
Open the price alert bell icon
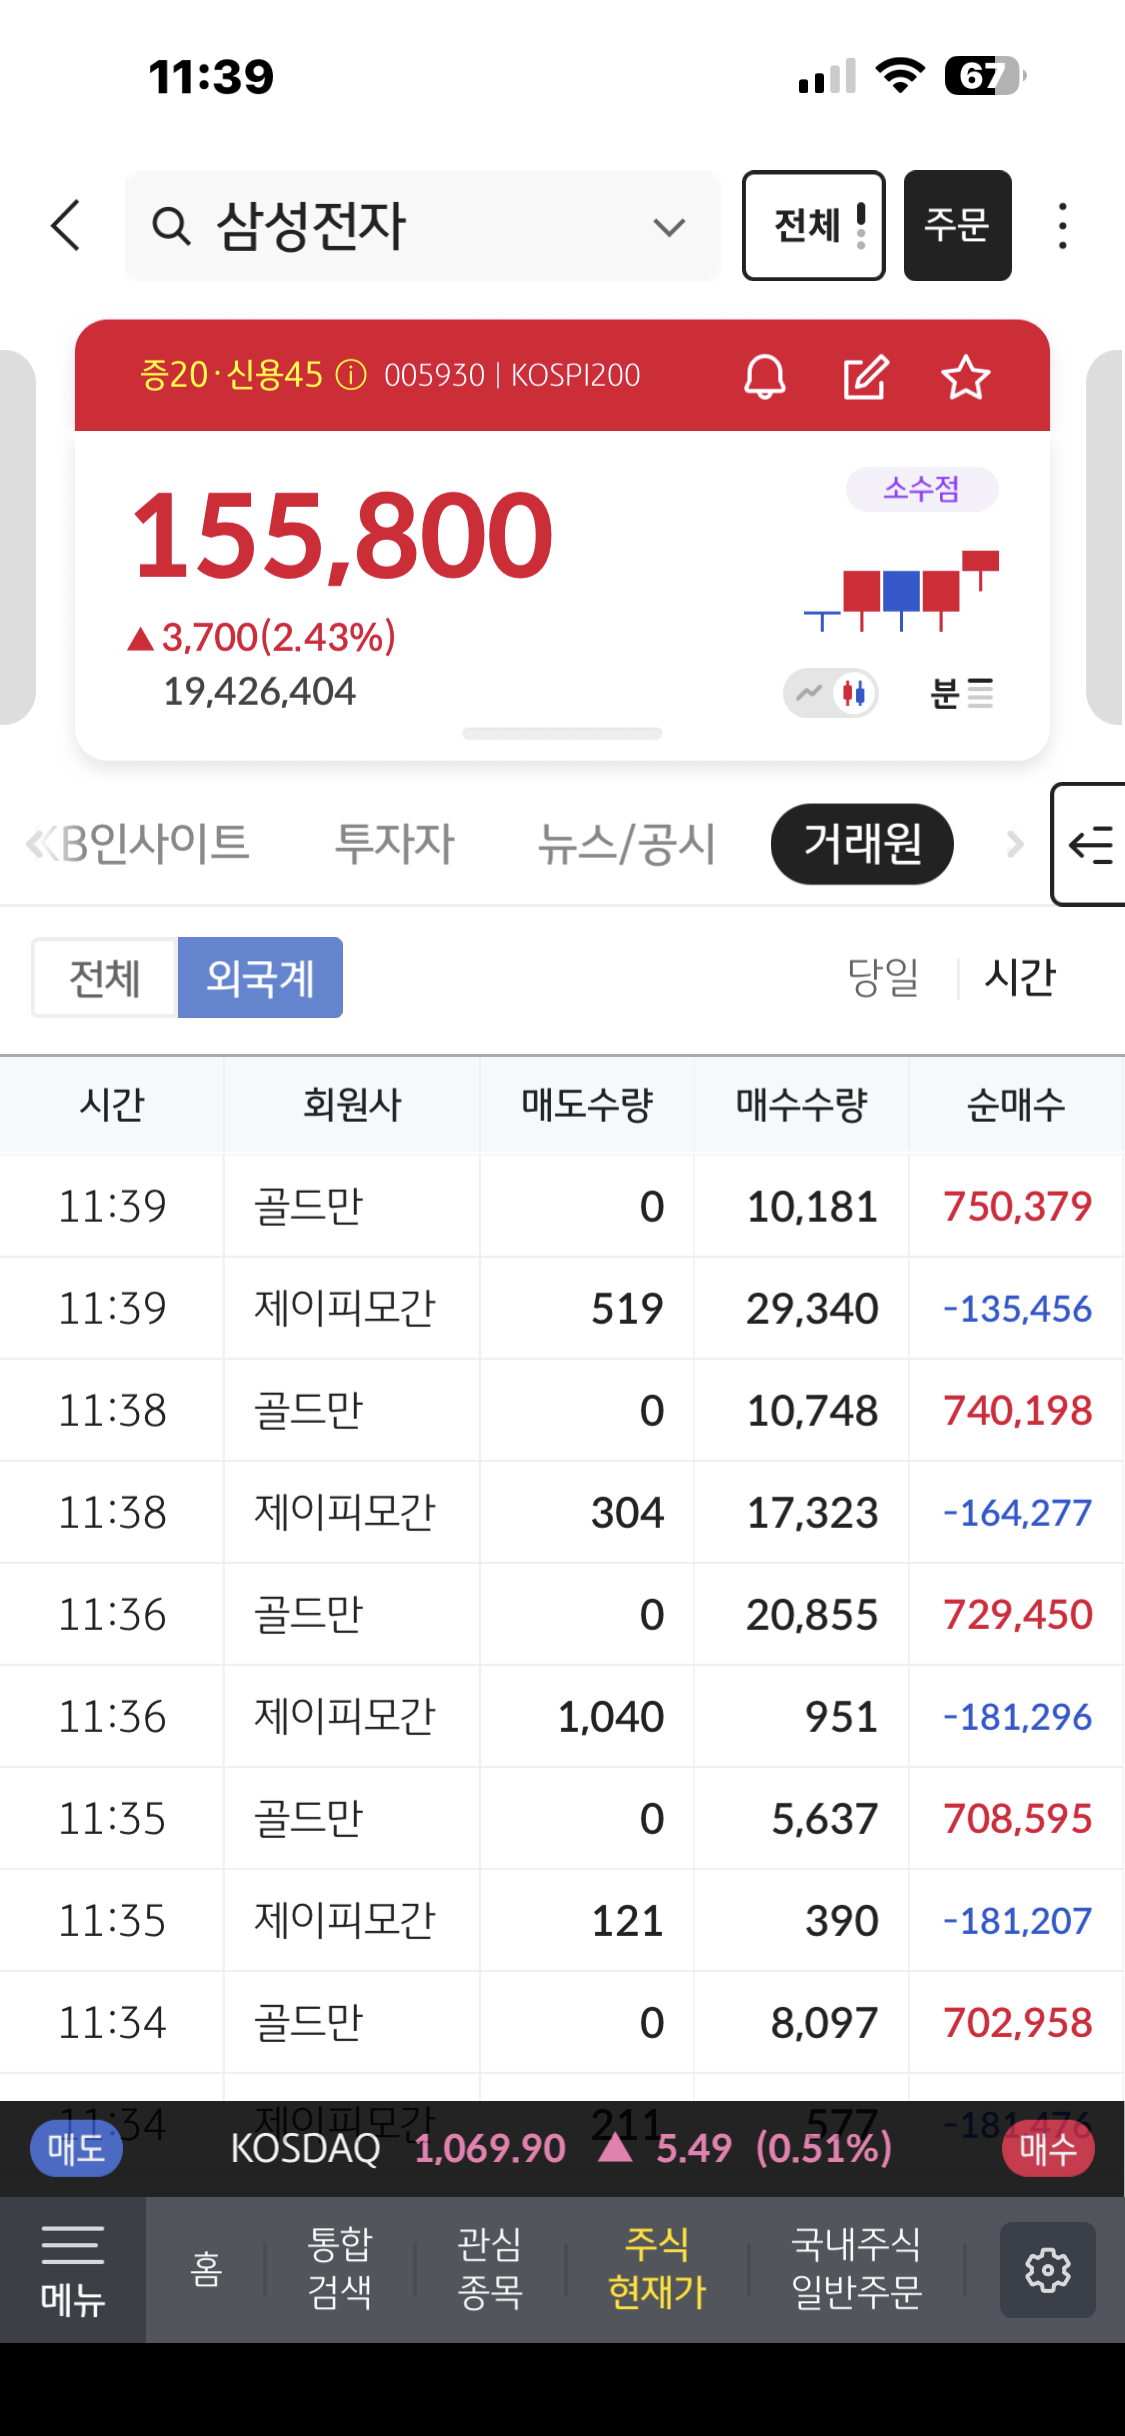tap(765, 377)
